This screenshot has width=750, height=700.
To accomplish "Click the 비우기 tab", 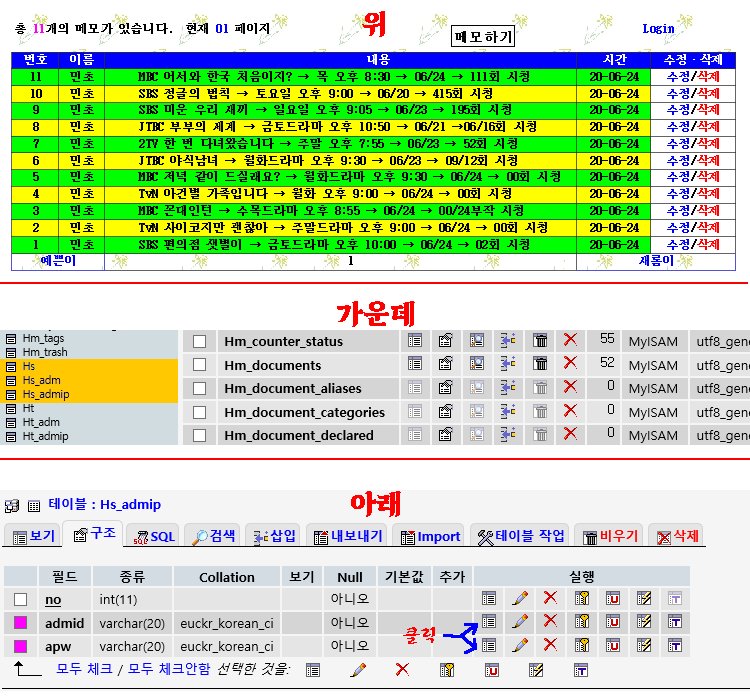I will pyautogui.click(x=610, y=536).
